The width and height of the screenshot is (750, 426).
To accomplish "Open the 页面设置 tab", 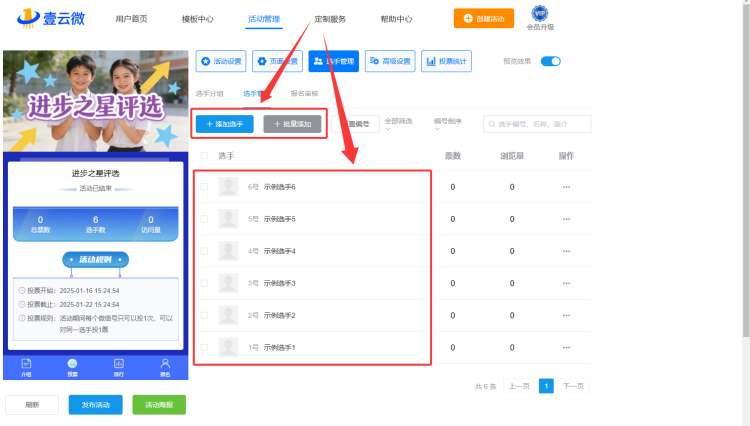I will (277, 61).
